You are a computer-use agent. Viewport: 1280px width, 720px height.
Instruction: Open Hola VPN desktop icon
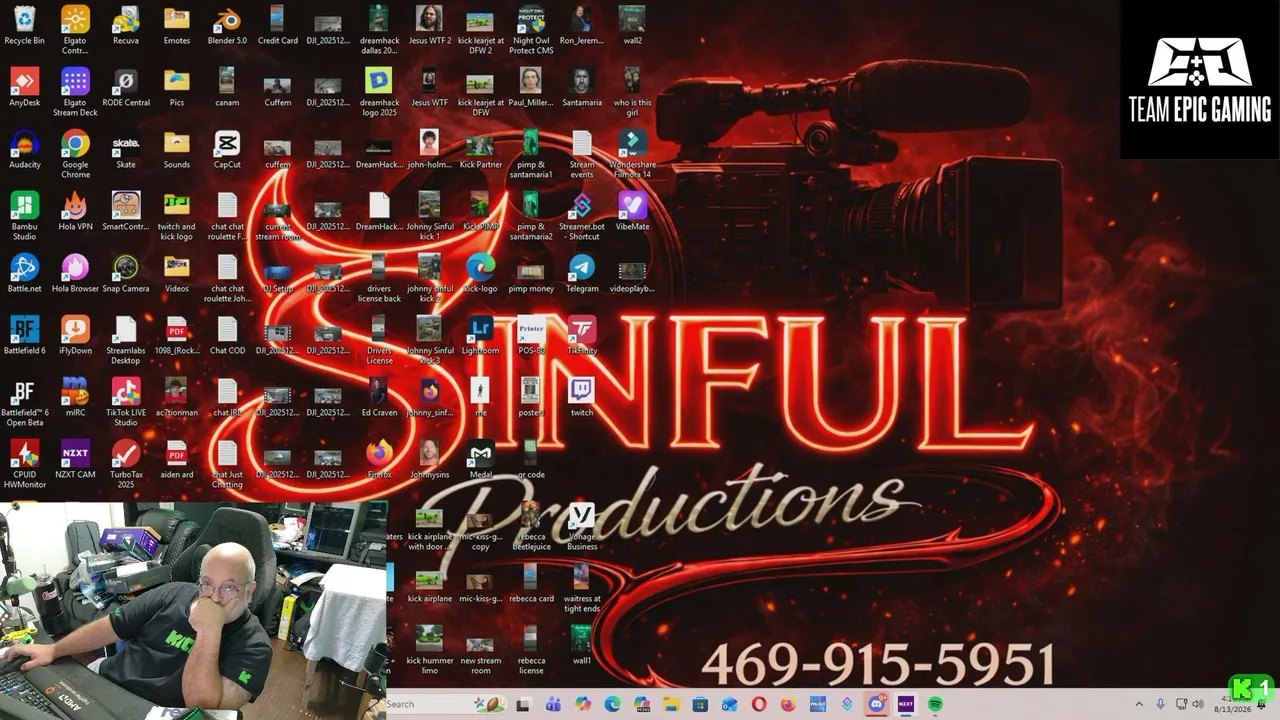pyautogui.click(x=75, y=212)
